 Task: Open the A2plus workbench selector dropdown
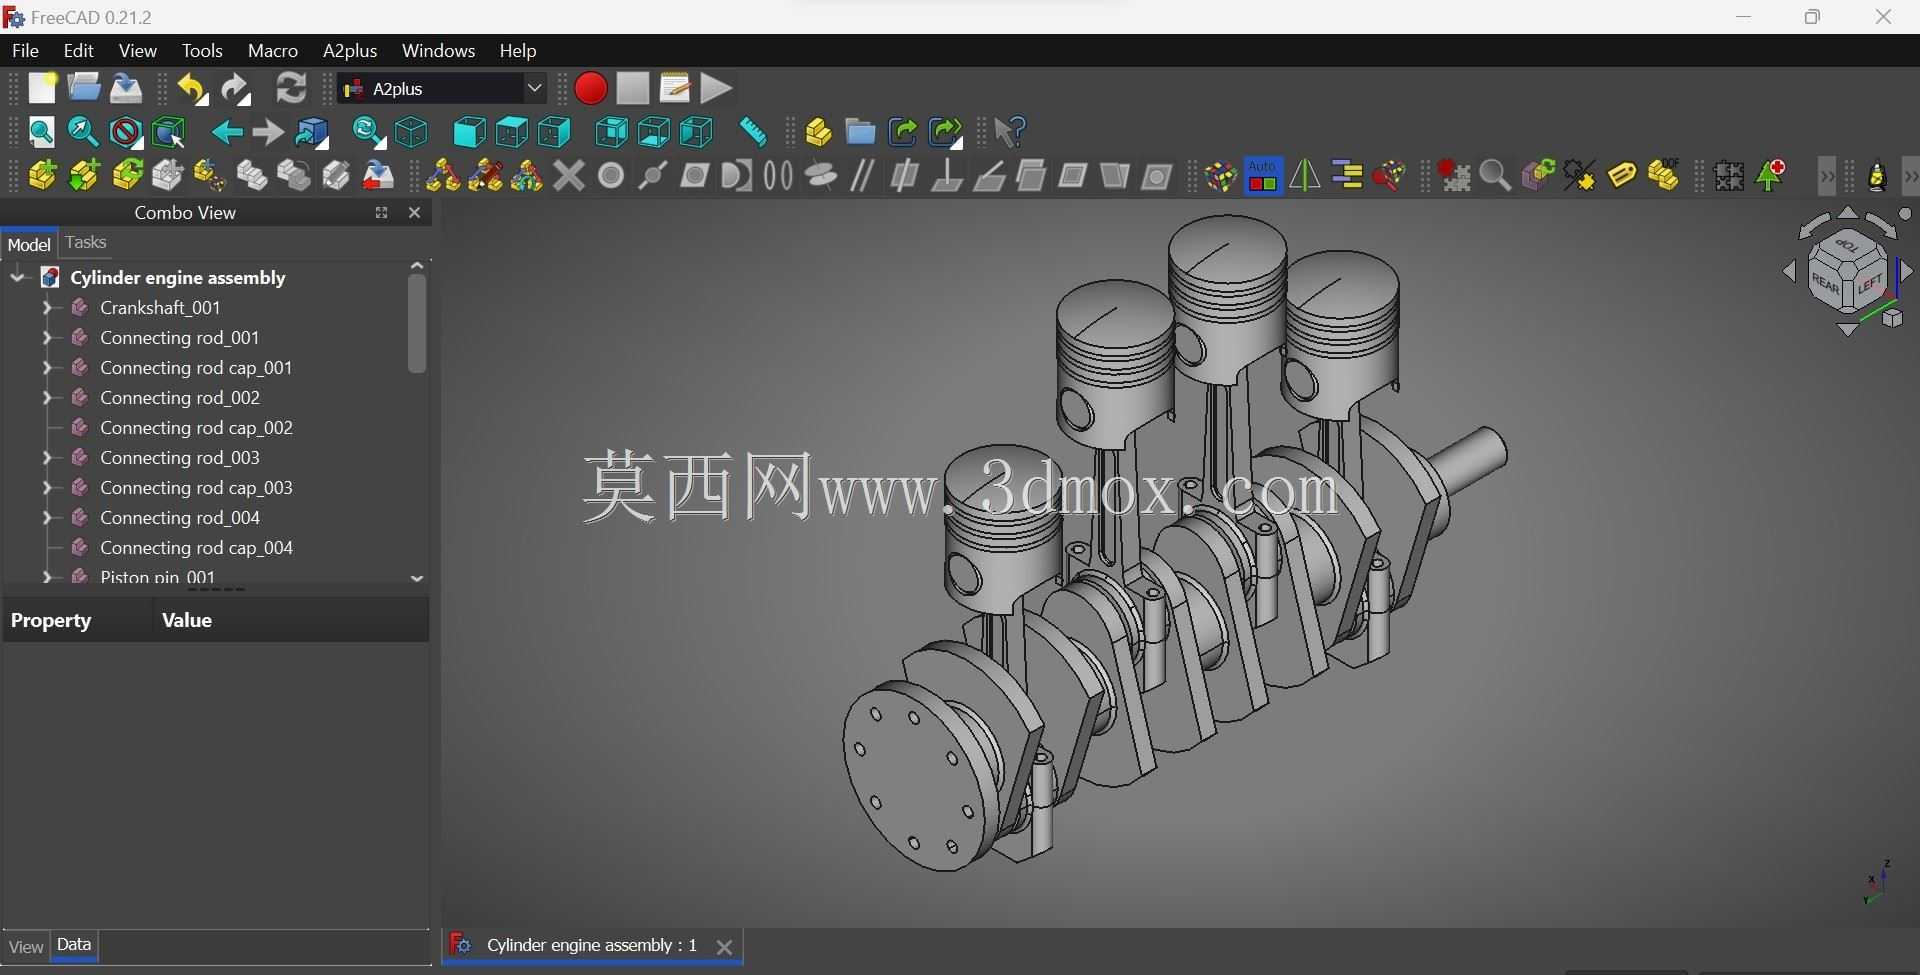443,89
